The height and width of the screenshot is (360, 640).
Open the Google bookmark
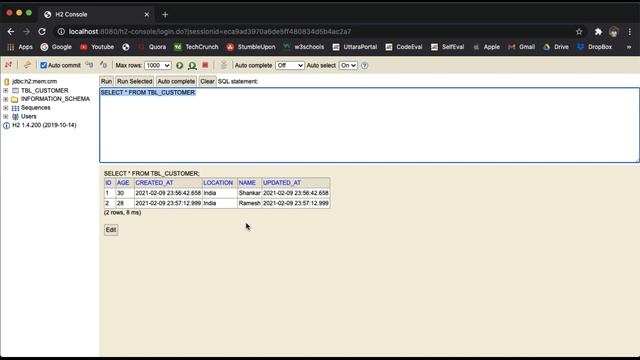[x=56, y=47]
